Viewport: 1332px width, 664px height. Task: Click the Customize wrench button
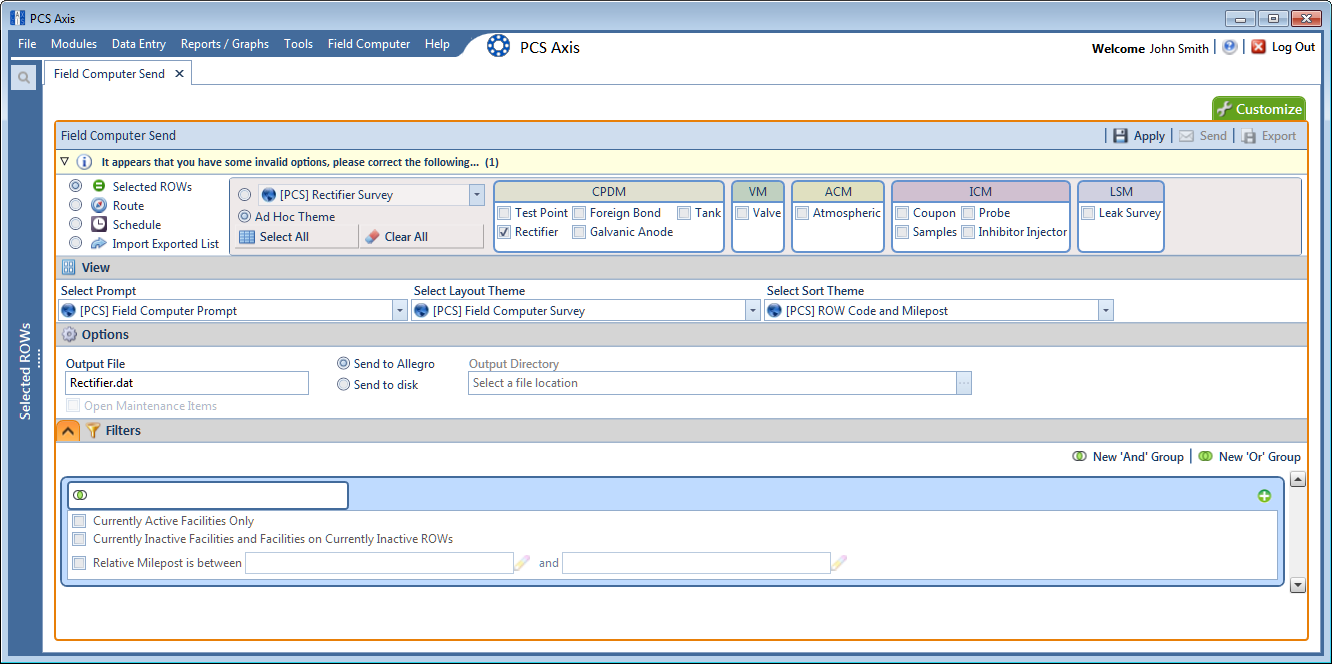(1259, 109)
